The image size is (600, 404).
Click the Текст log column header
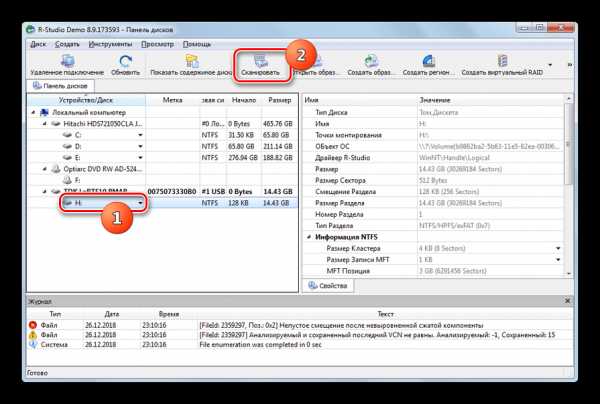(x=385, y=314)
